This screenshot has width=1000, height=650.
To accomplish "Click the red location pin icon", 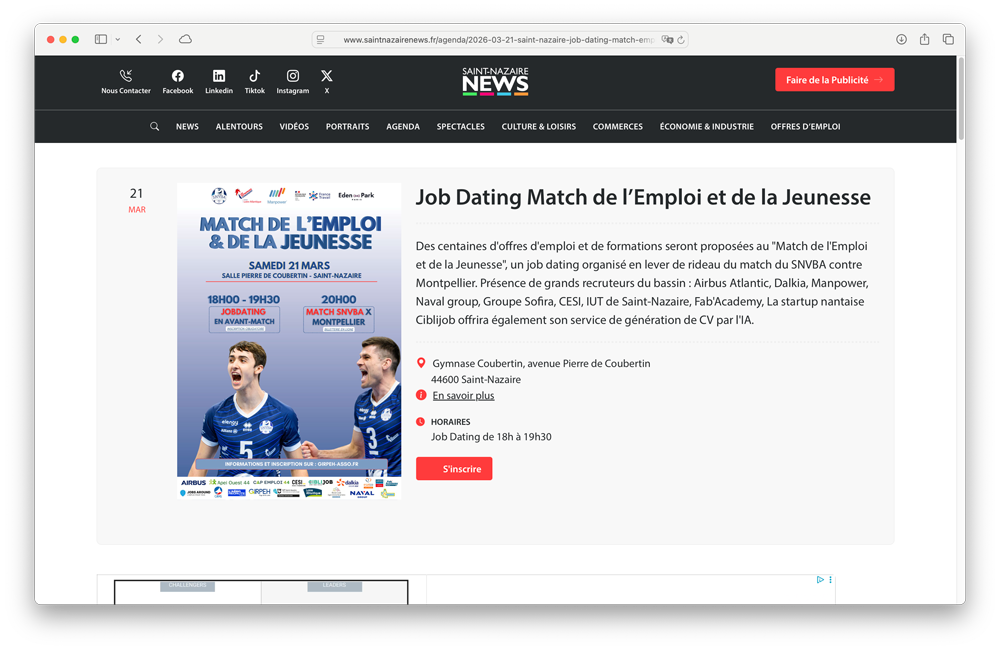I will pyautogui.click(x=422, y=363).
